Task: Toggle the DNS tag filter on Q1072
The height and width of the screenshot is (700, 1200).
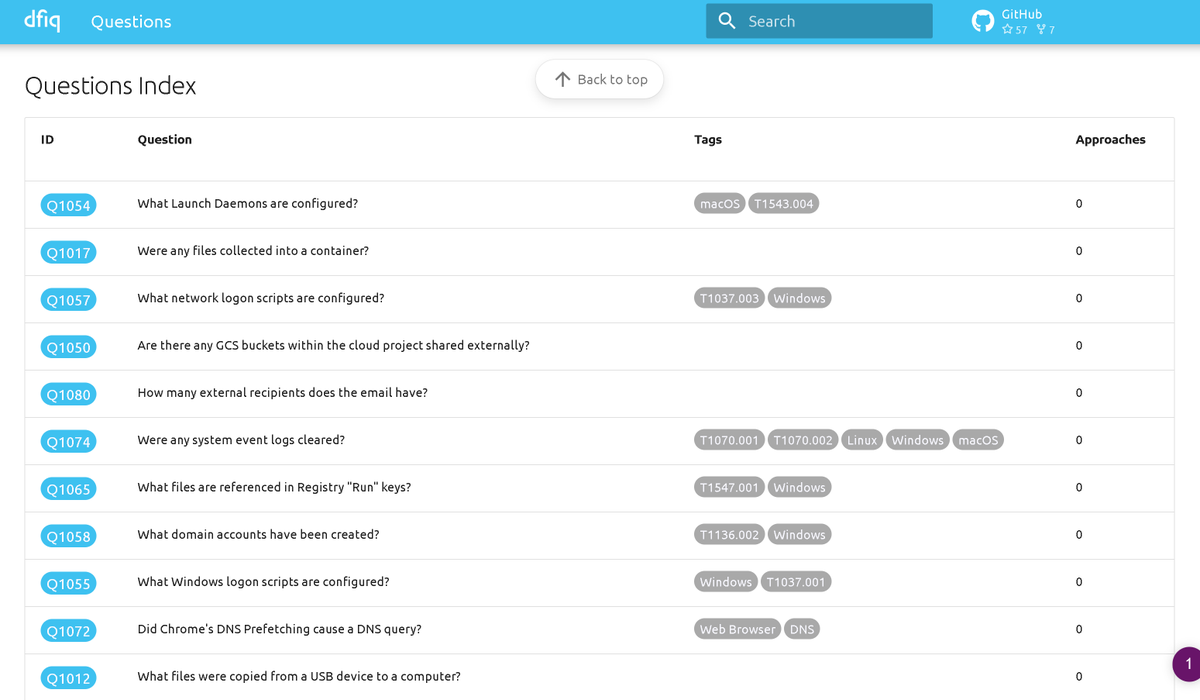Action: tap(802, 628)
